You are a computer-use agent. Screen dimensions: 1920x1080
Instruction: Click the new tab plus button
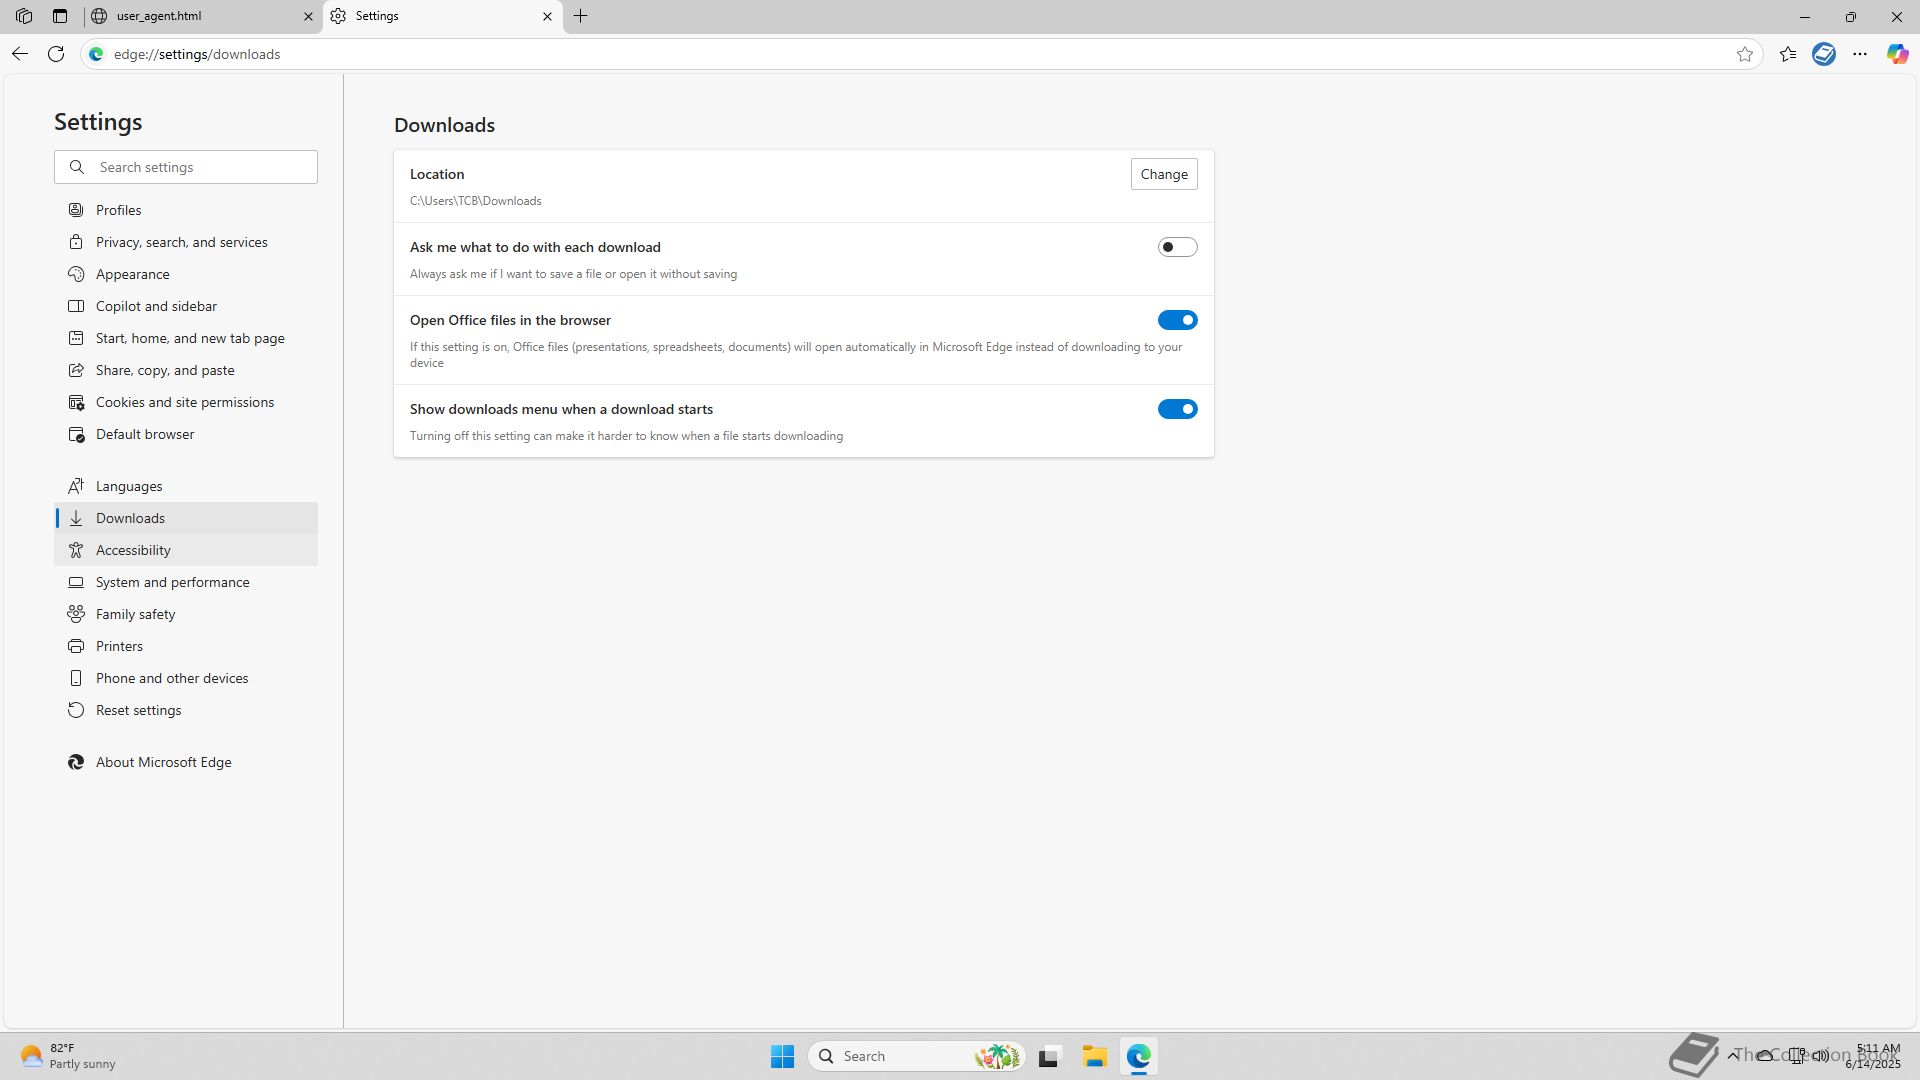(581, 16)
